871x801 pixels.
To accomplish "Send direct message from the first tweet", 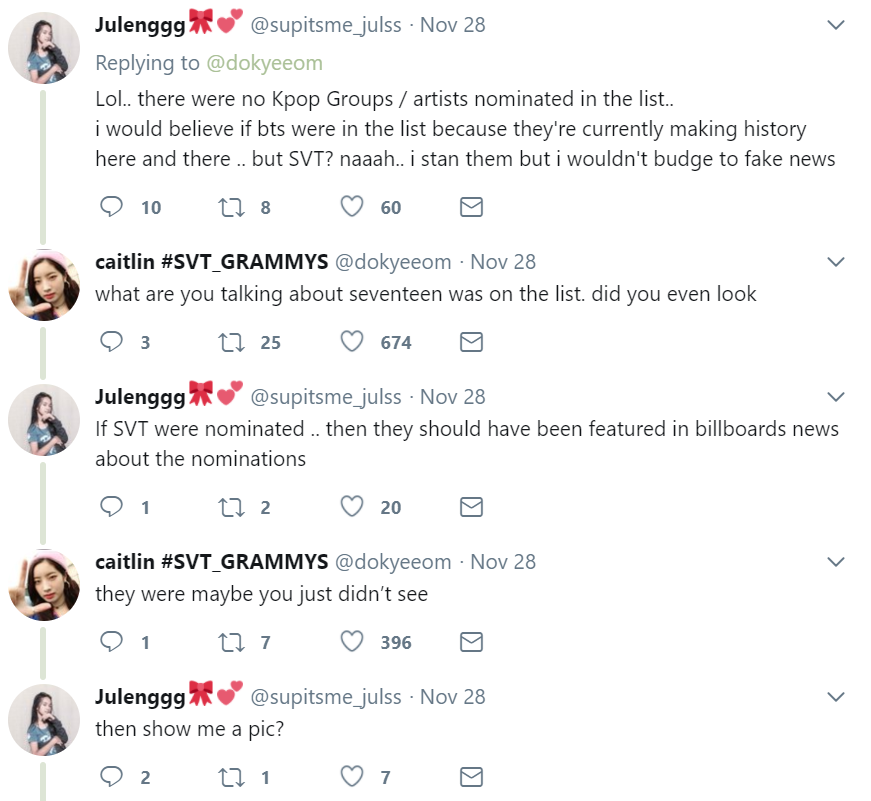I will [x=471, y=207].
